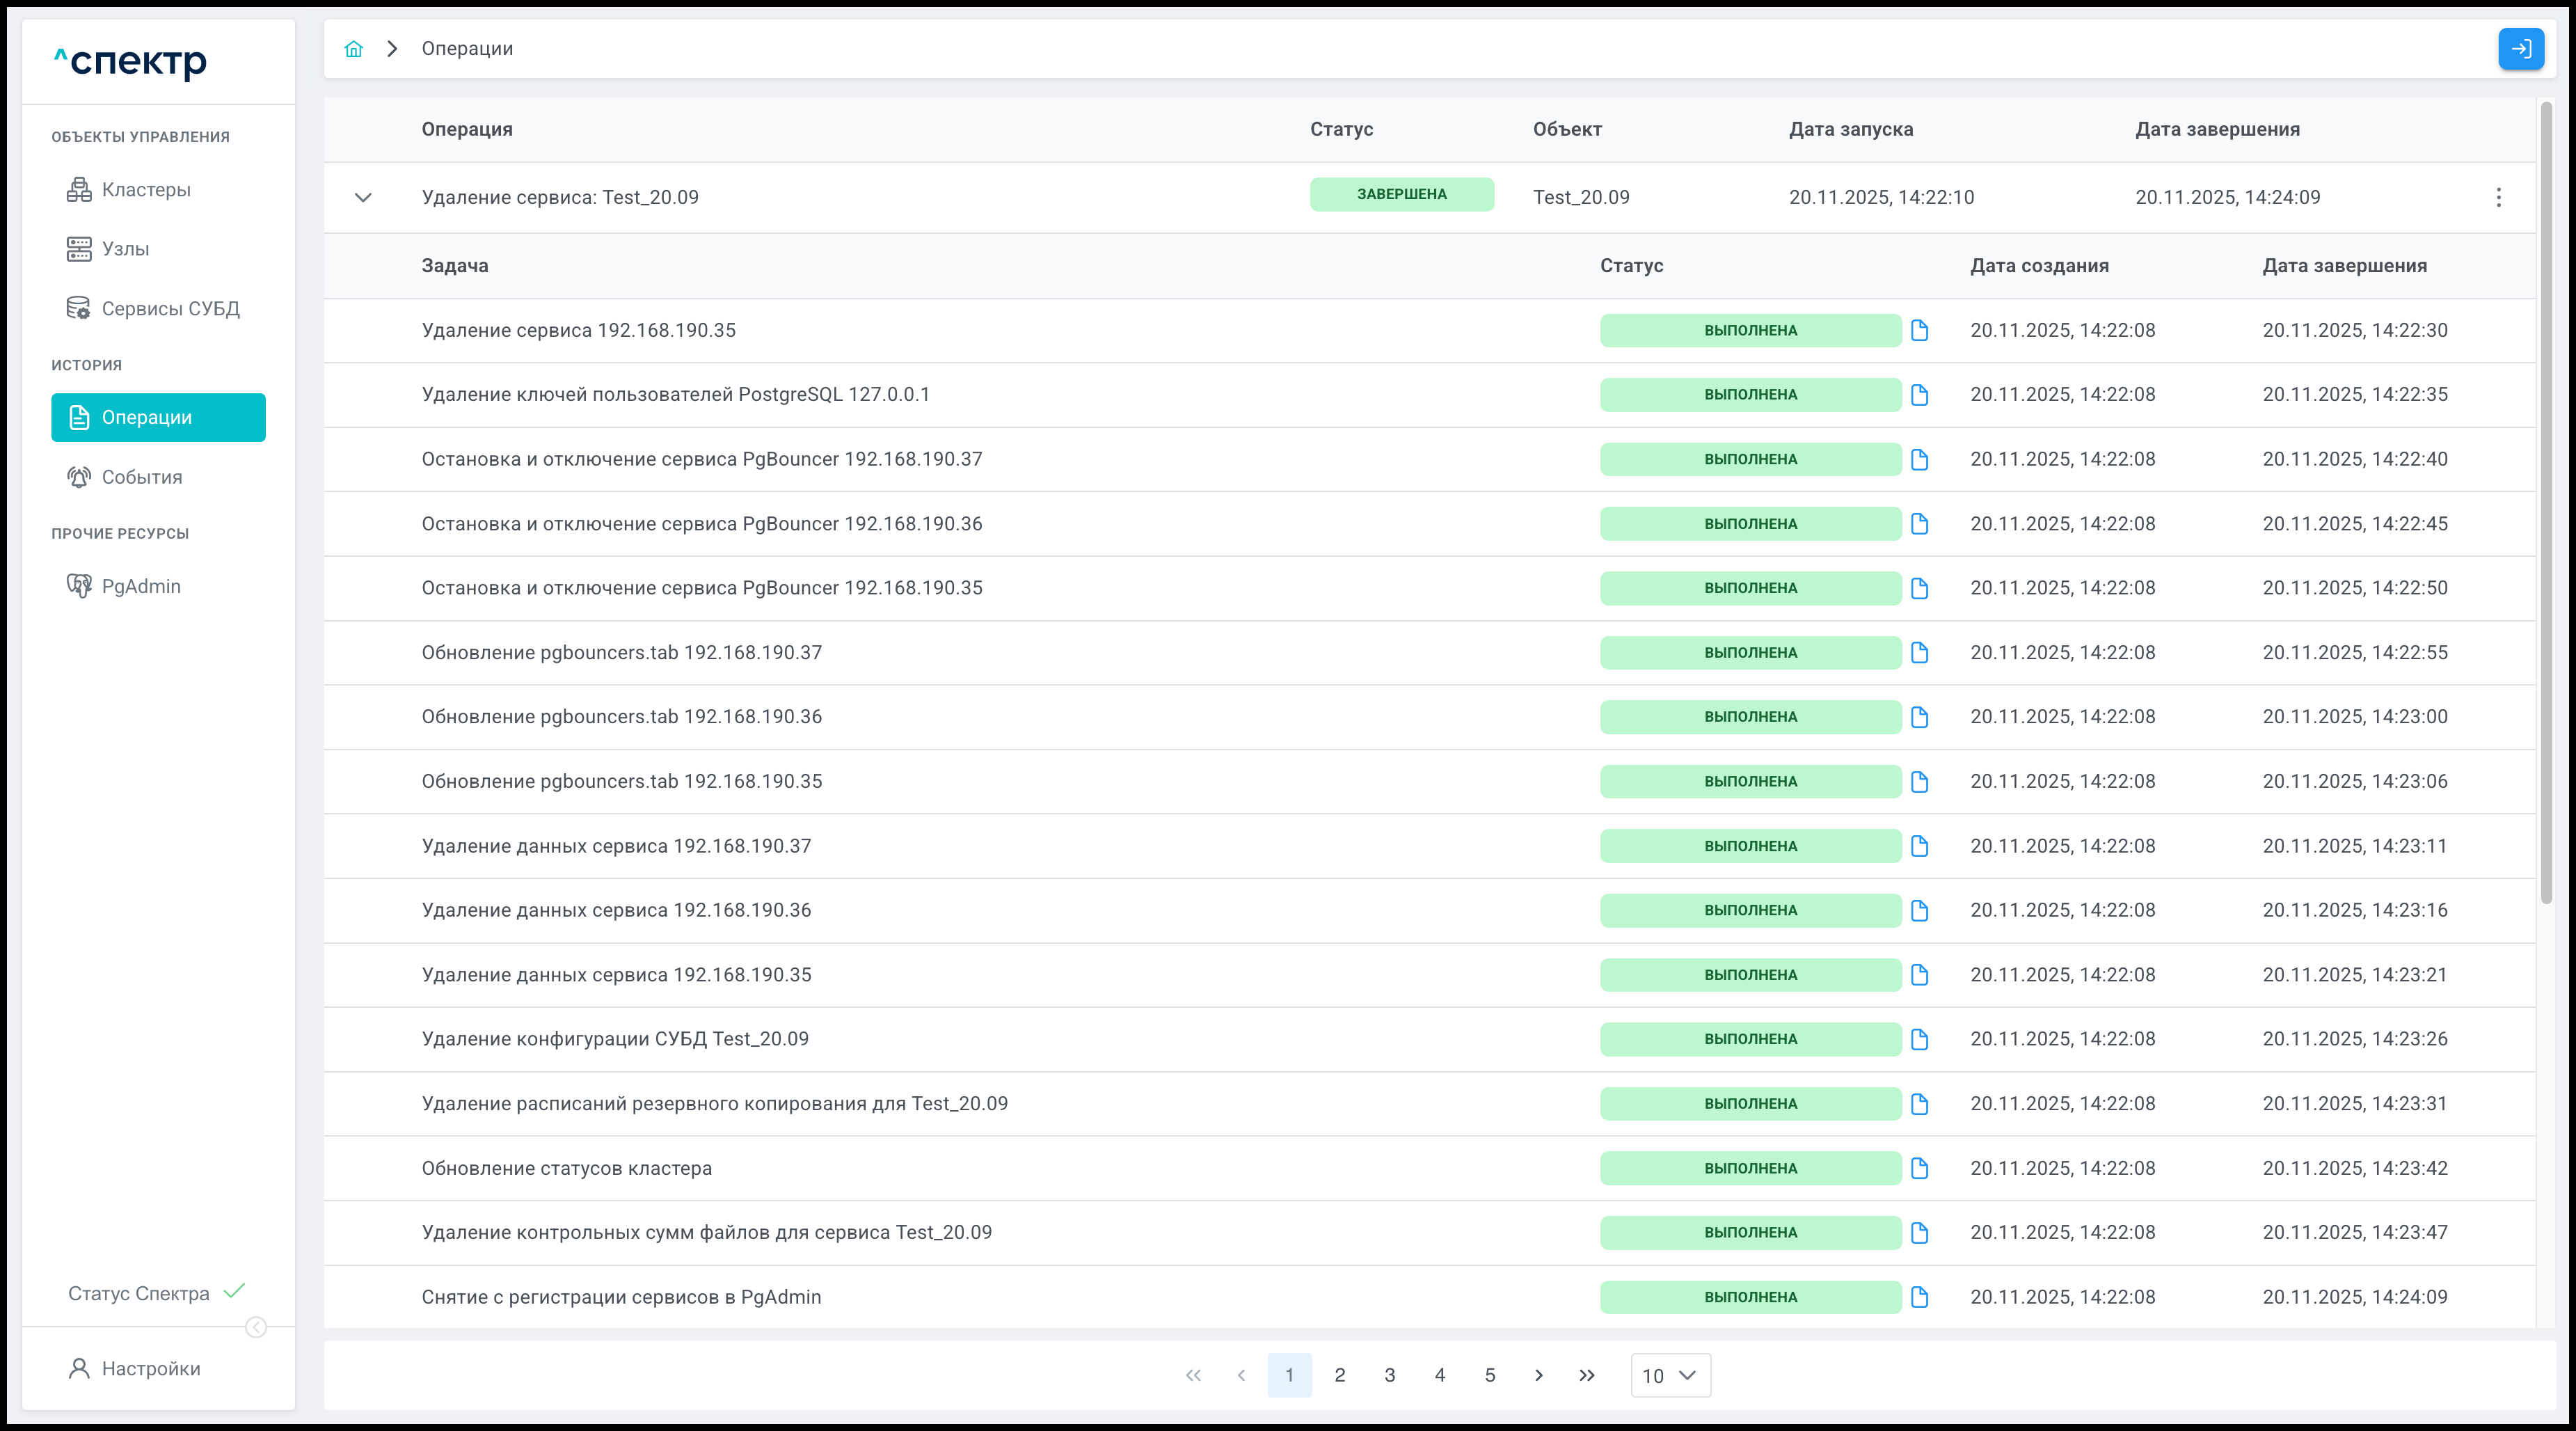2576x1431 pixels.
Task: Open События history page
Action: (x=142, y=477)
